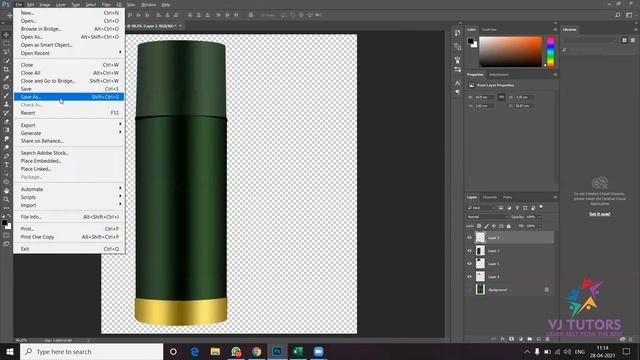Select the Move tool

coord(6,35)
